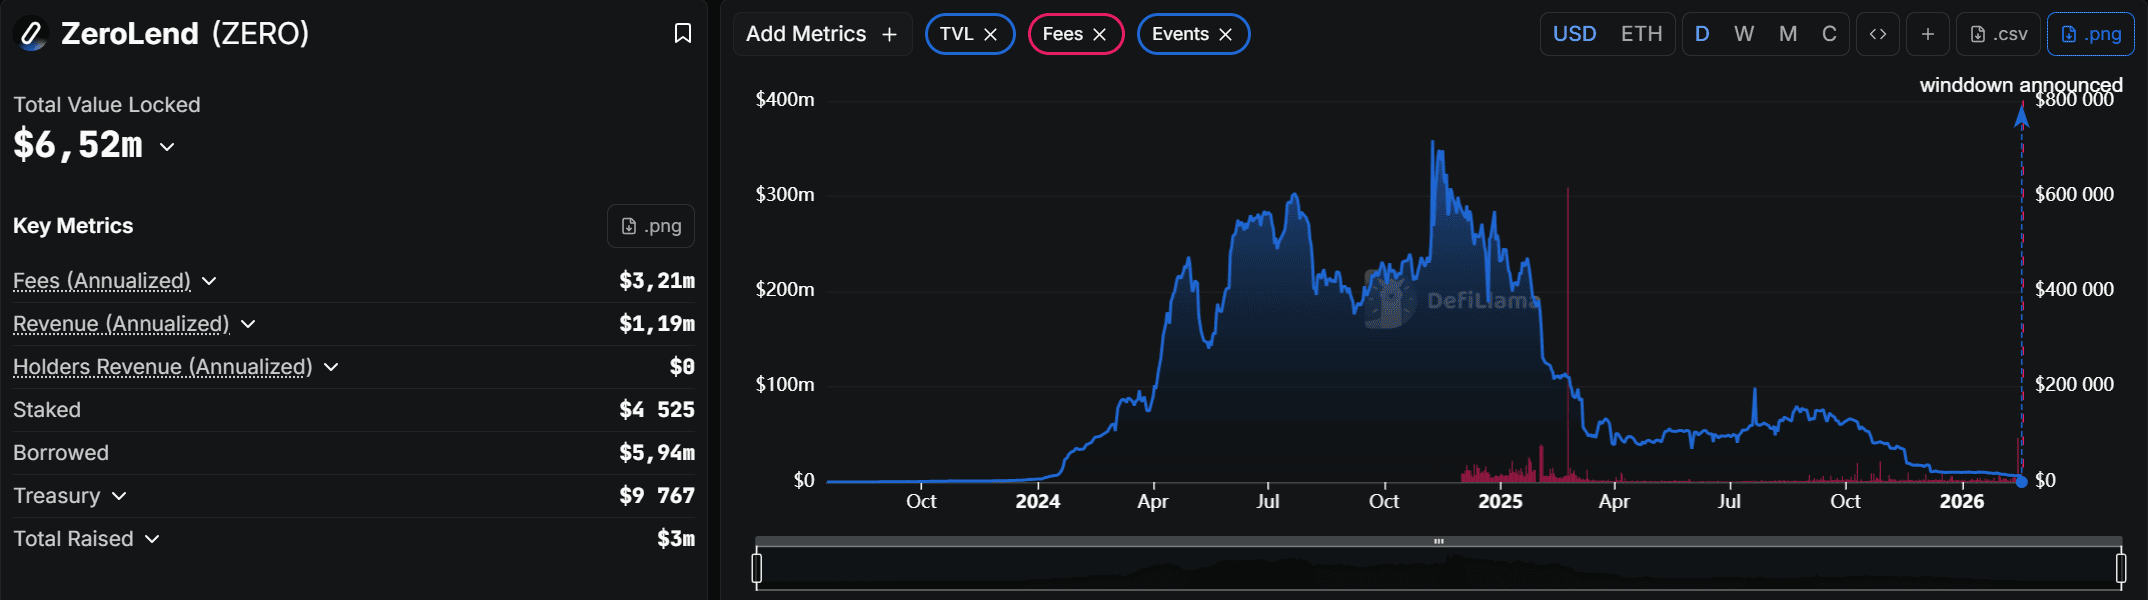Expand the Total Value Locked chevron
Screen dimensions: 2148x600
point(167,147)
